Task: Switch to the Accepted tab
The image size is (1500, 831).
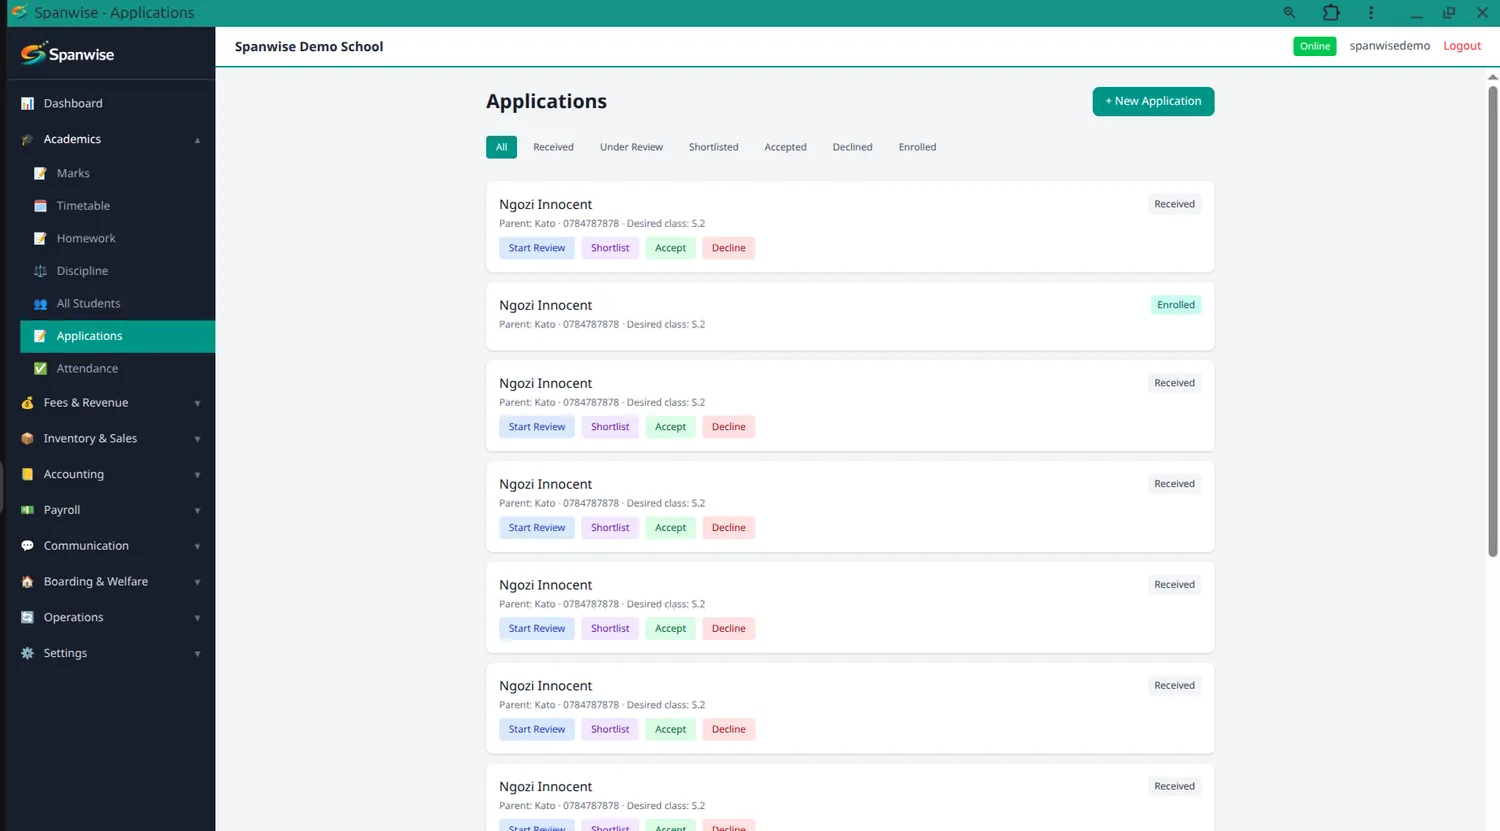Action: tap(785, 147)
